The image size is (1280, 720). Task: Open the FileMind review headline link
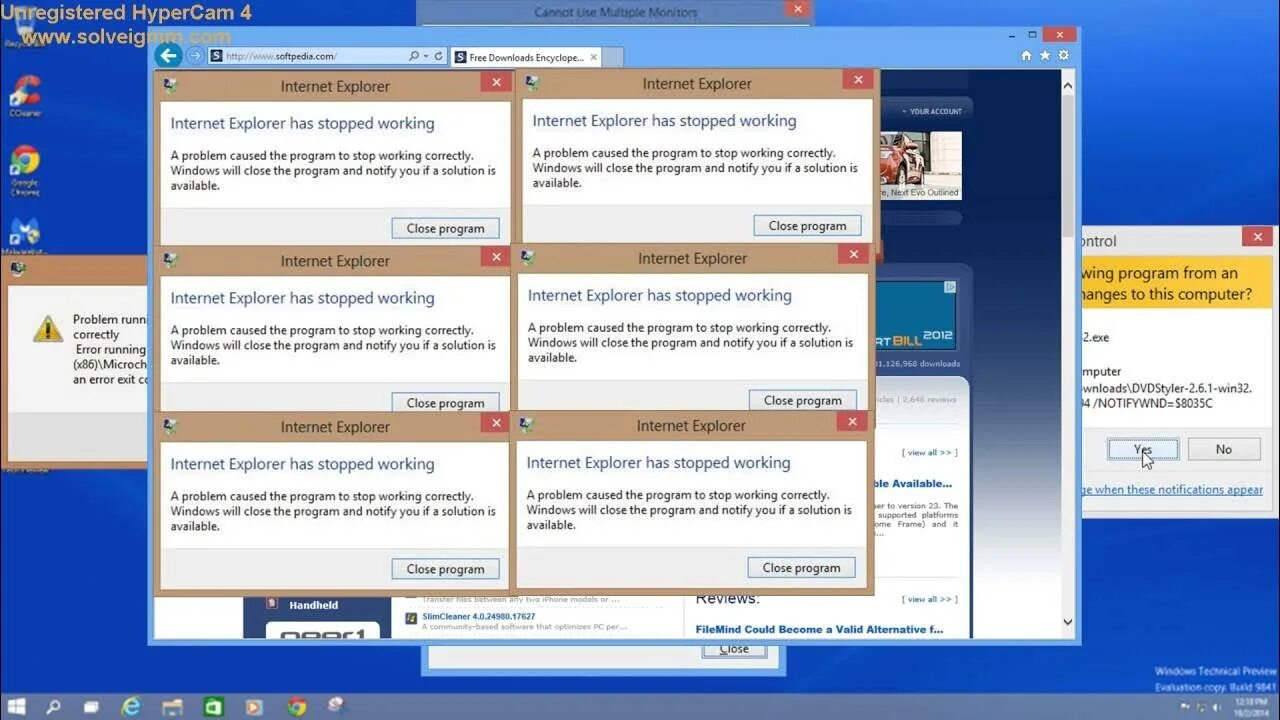(819, 629)
